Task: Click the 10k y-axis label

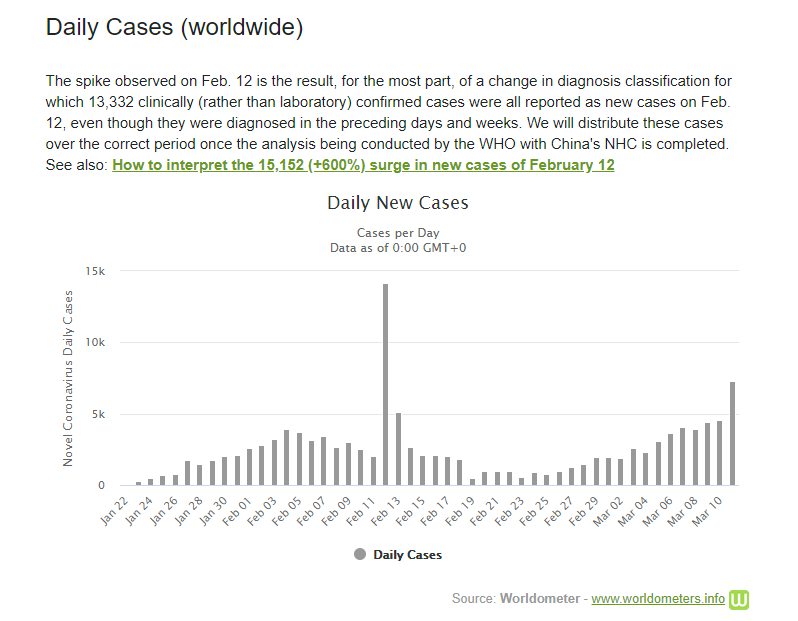Action: [94, 342]
